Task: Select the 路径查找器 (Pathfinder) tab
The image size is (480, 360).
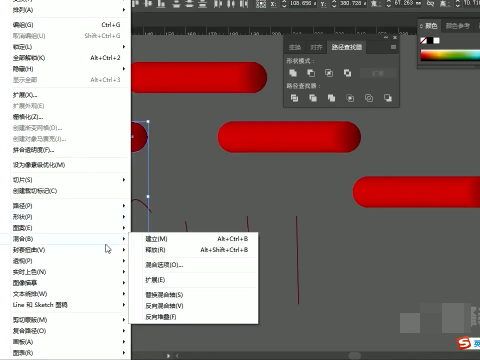Action: (x=347, y=47)
